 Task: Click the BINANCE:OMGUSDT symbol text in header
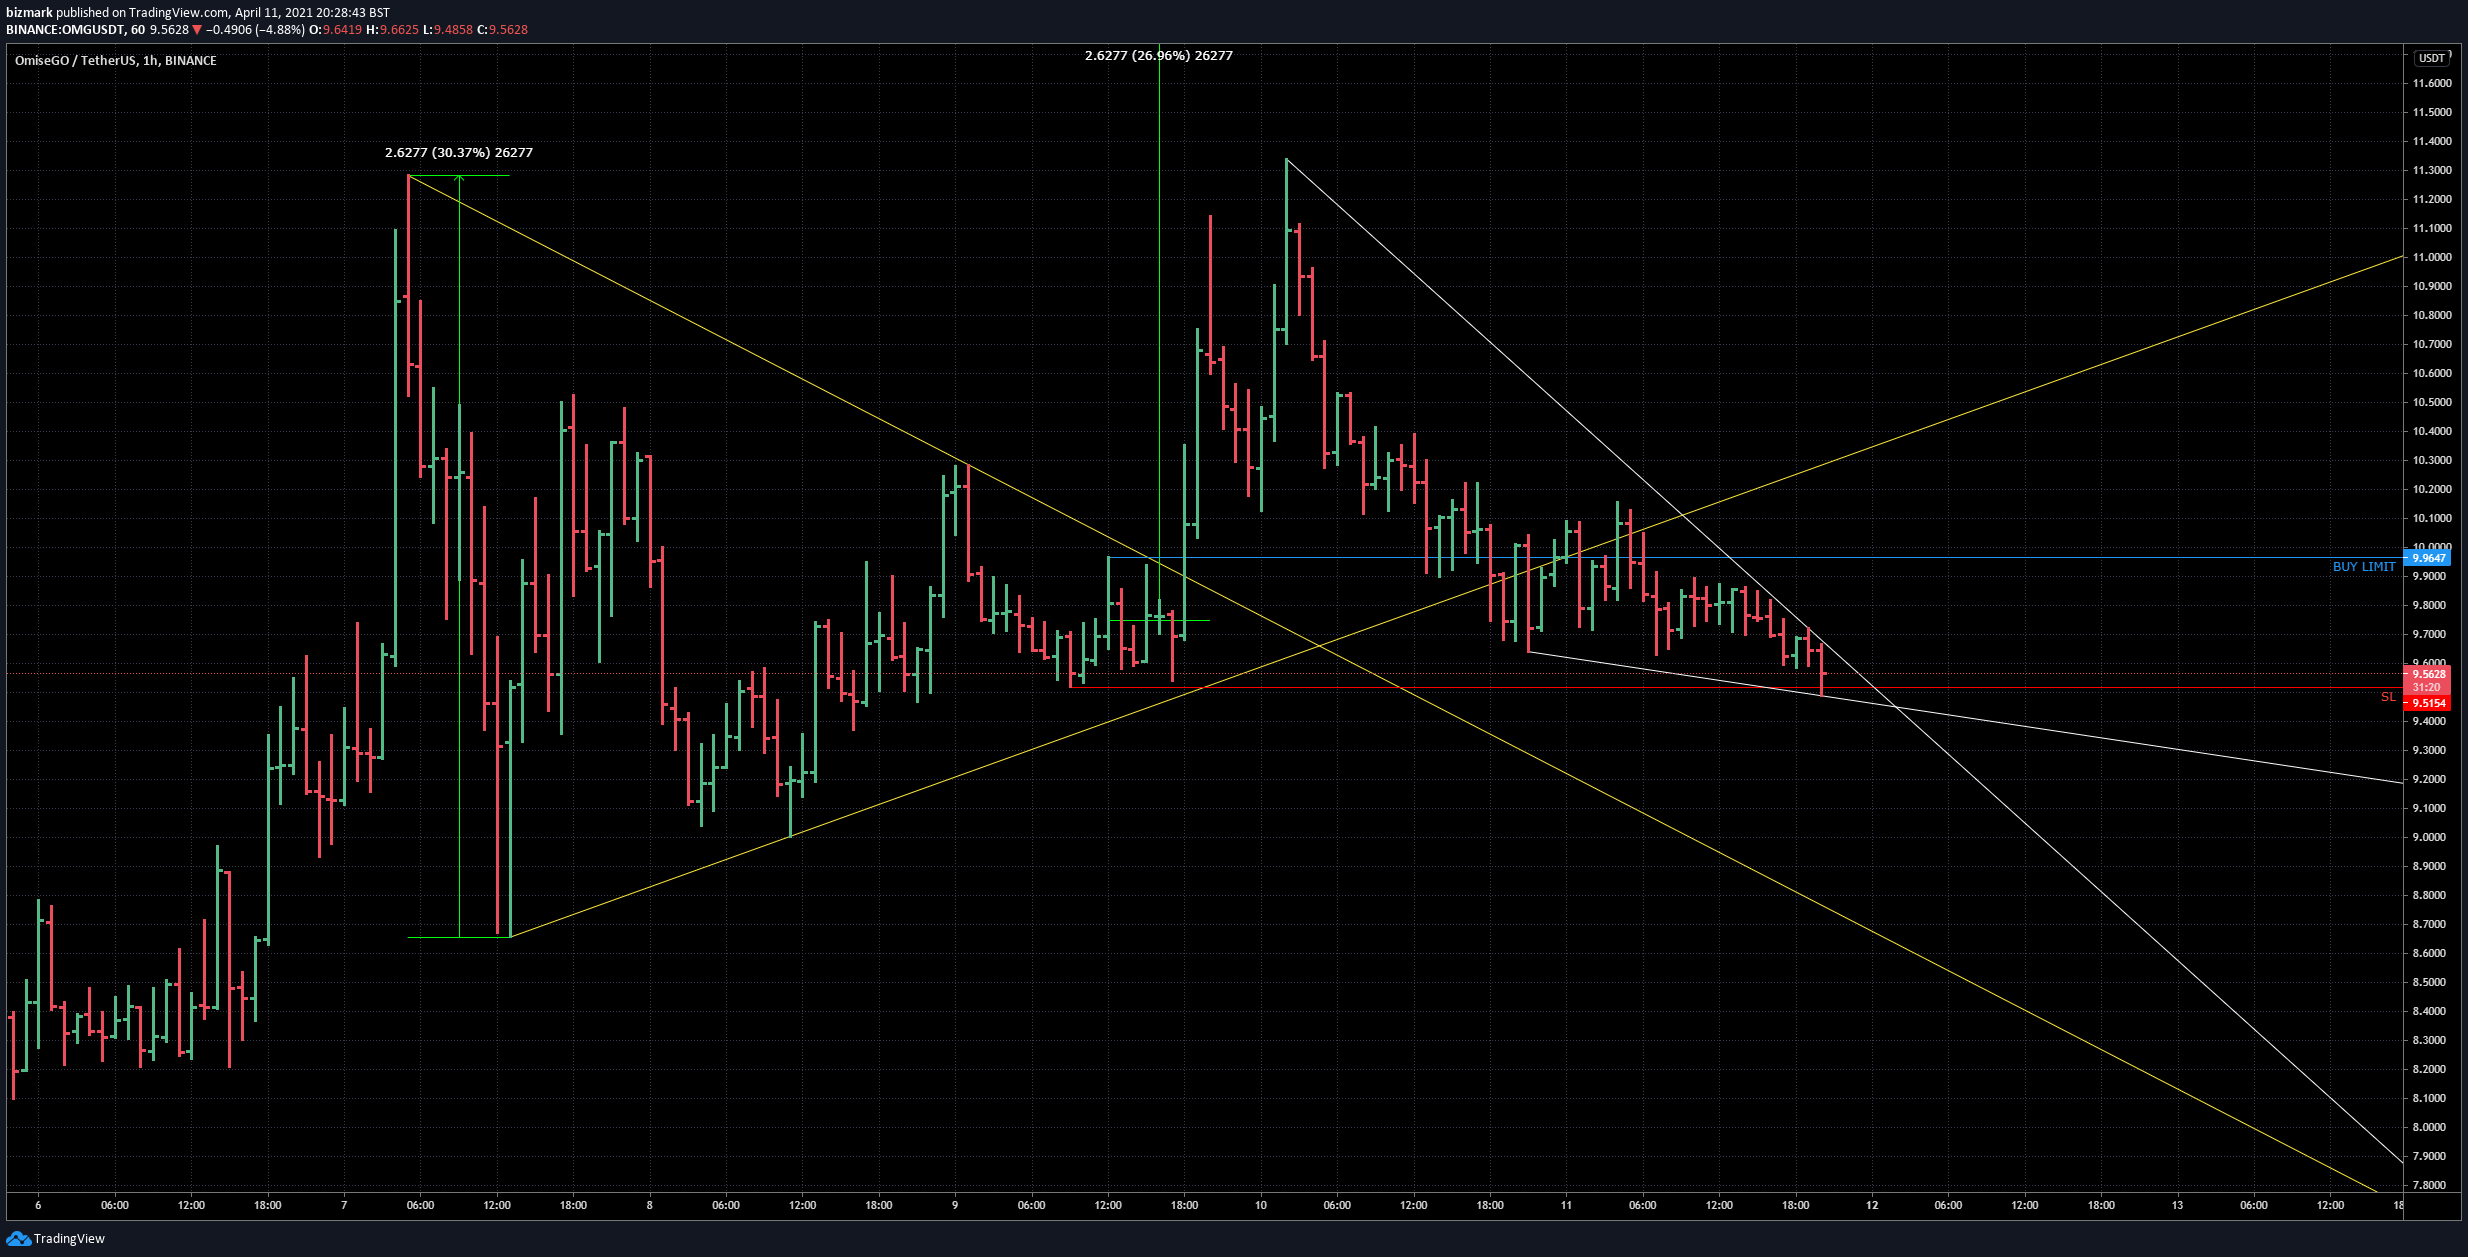(x=65, y=30)
